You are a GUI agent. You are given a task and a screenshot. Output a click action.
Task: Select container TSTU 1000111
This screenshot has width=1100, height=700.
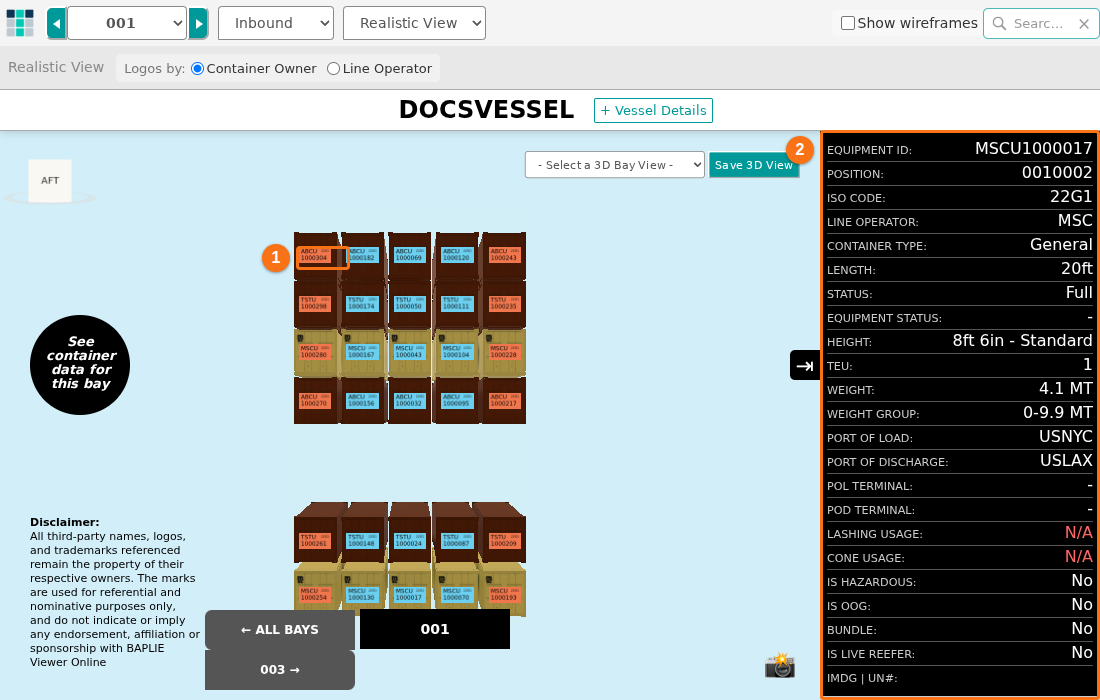(x=456, y=303)
